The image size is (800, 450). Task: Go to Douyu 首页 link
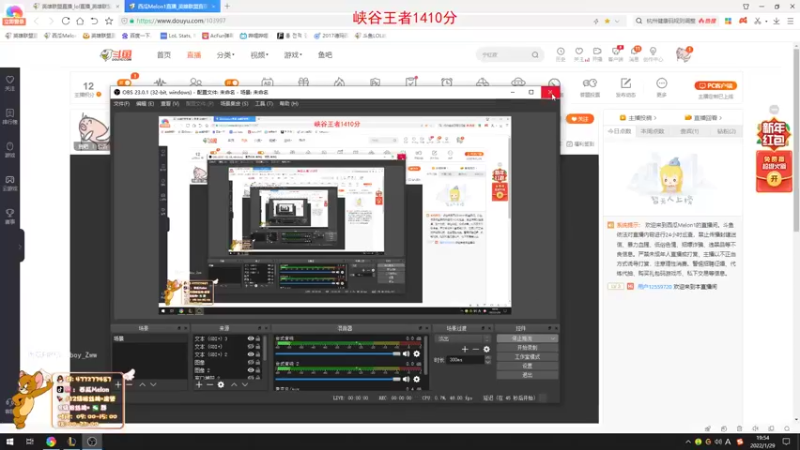164,55
